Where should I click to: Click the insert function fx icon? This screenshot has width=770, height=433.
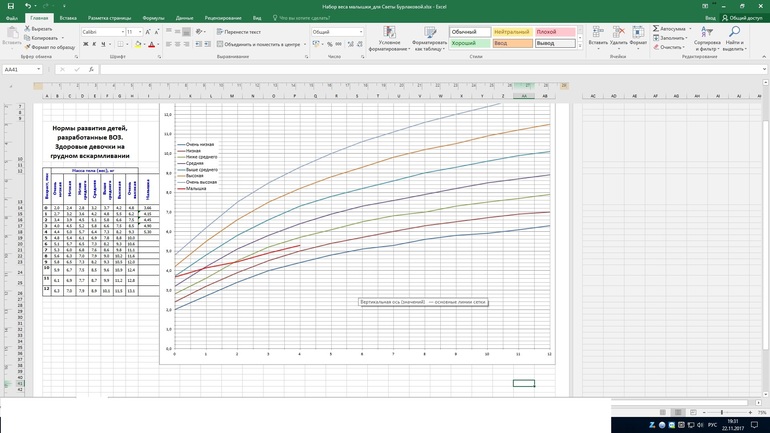(x=91, y=70)
